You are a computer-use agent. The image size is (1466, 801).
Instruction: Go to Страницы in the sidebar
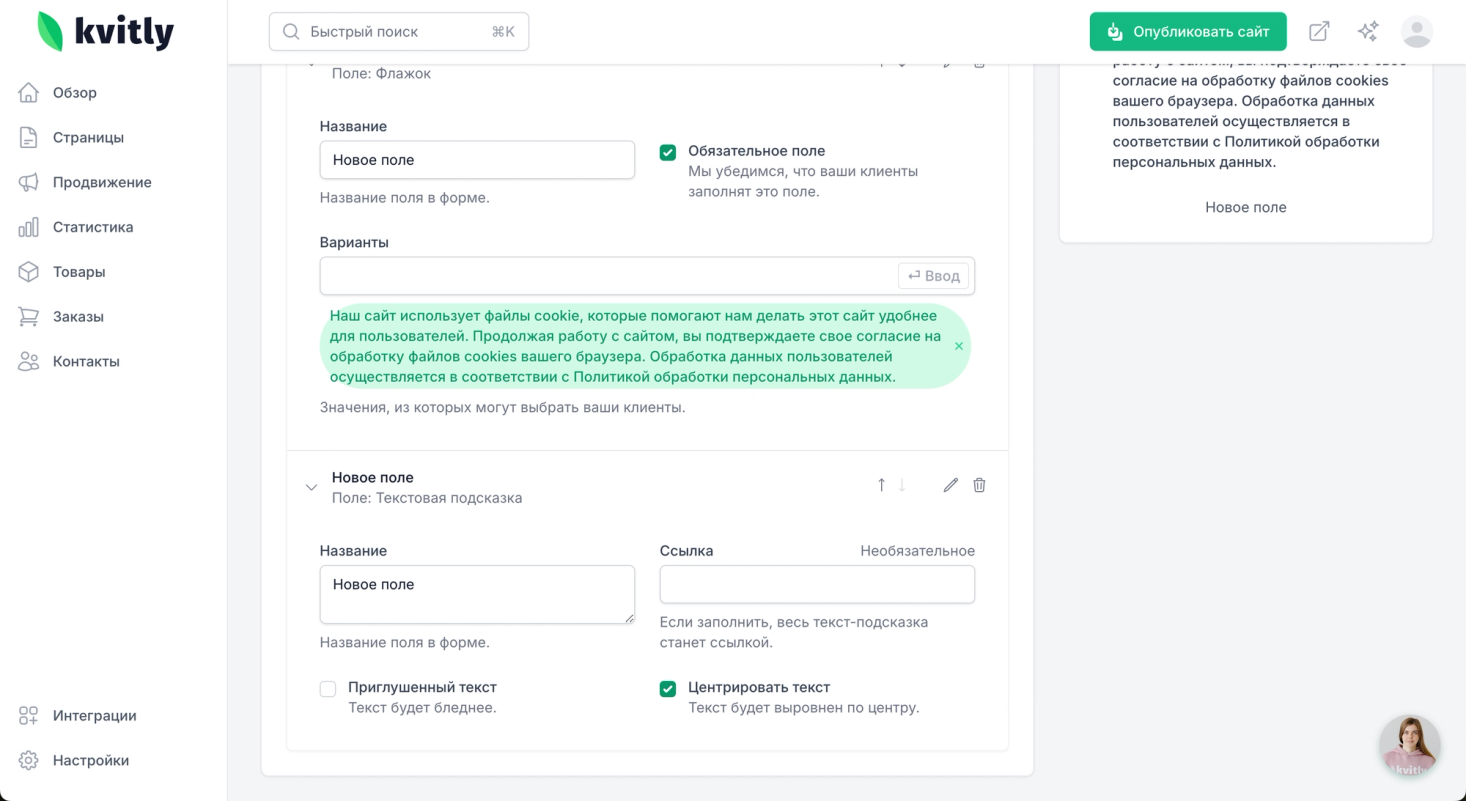pyautogui.click(x=88, y=138)
